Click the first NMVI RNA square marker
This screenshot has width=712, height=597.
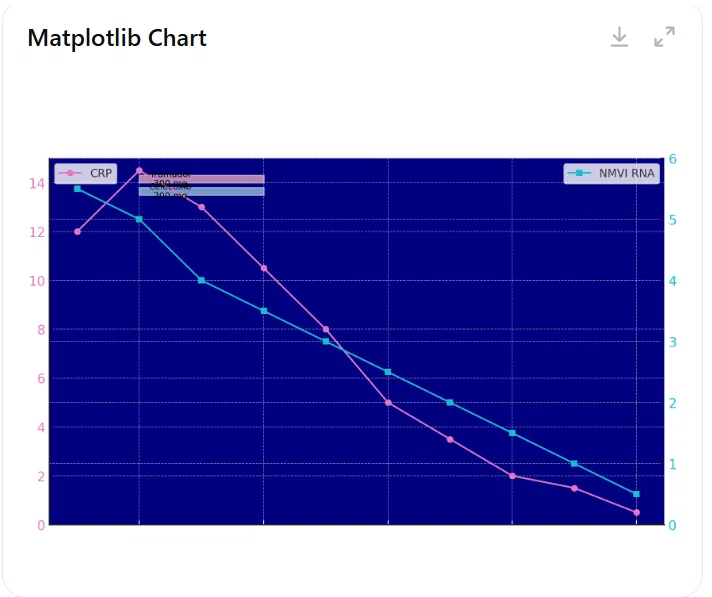tap(77, 188)
